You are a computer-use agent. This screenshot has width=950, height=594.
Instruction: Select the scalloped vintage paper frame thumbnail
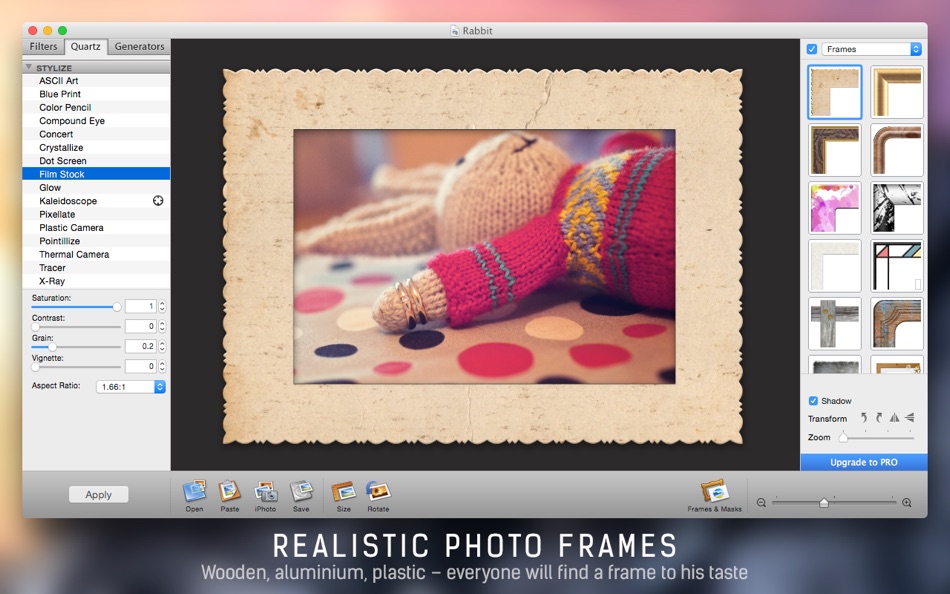pos(835,92)
